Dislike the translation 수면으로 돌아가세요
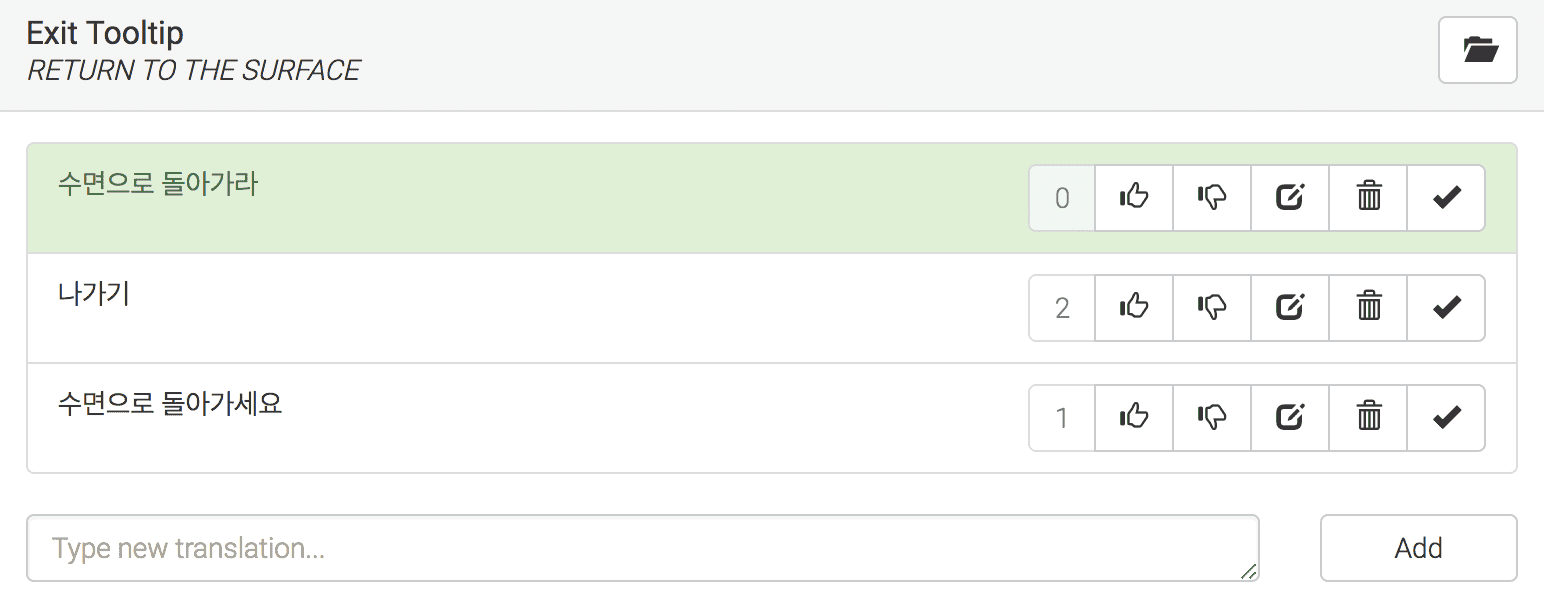This screenshot has width=1544, height=608. [1211, 418]
